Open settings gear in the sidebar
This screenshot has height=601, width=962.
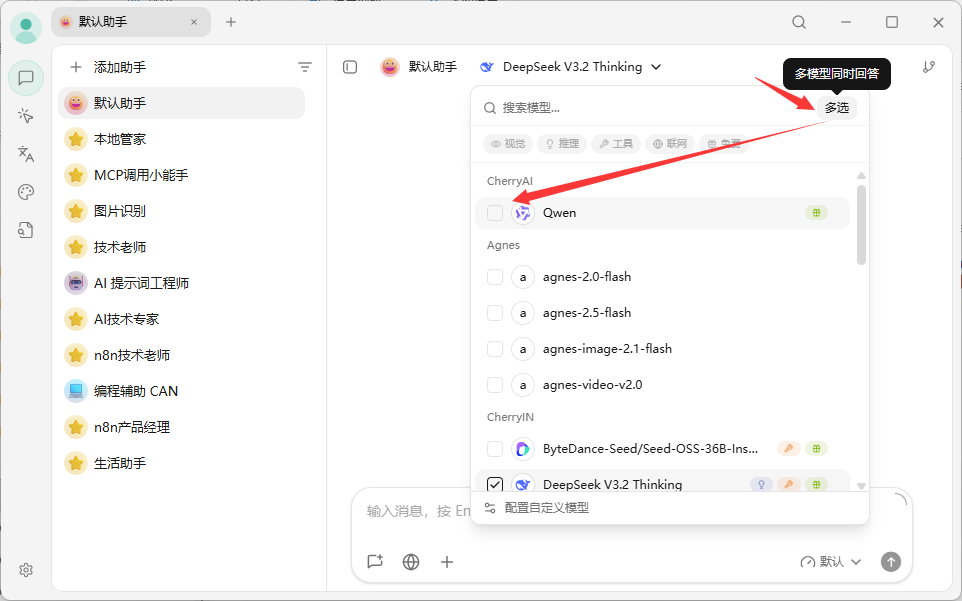click(26, 570)
